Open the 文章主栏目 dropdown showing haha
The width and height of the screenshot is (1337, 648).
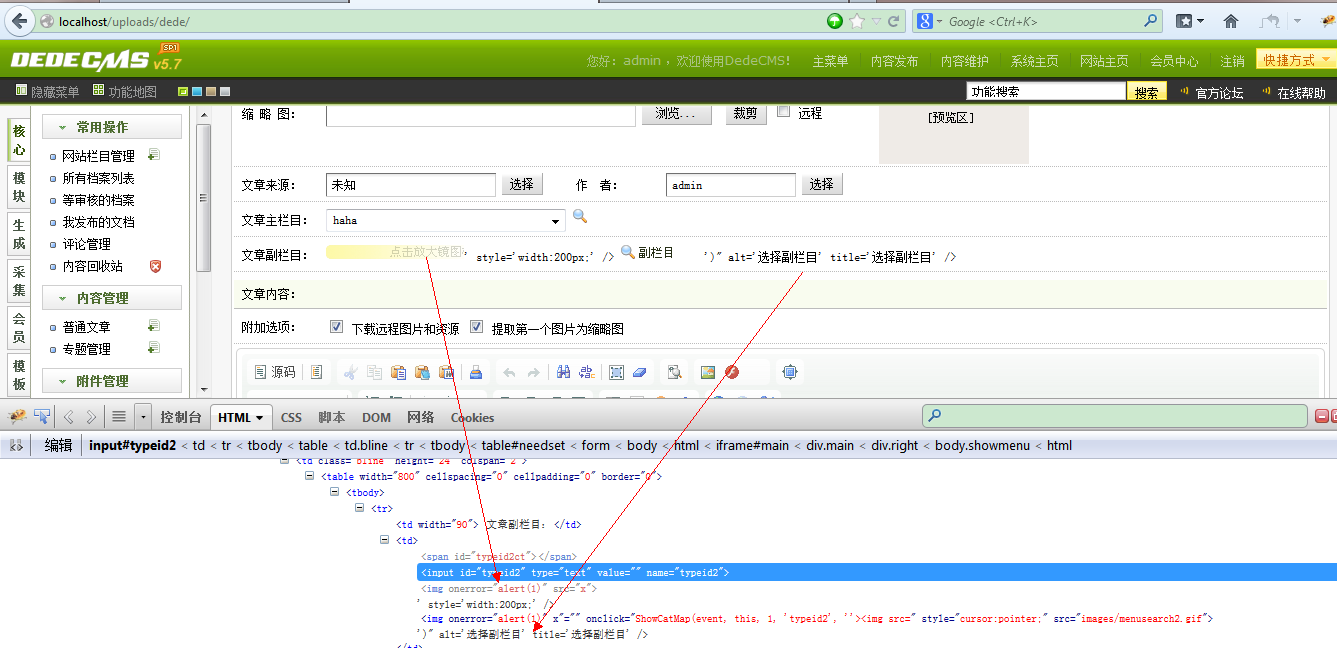(446, 220)
